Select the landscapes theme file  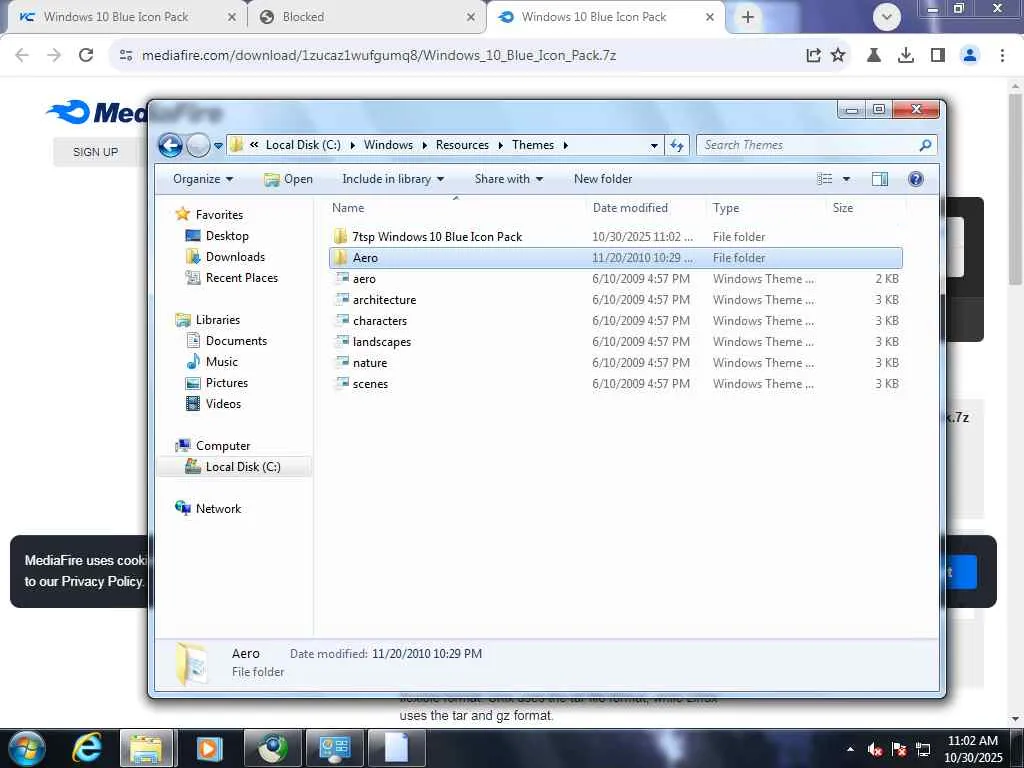pyautogui.click(x=616, y=341)
